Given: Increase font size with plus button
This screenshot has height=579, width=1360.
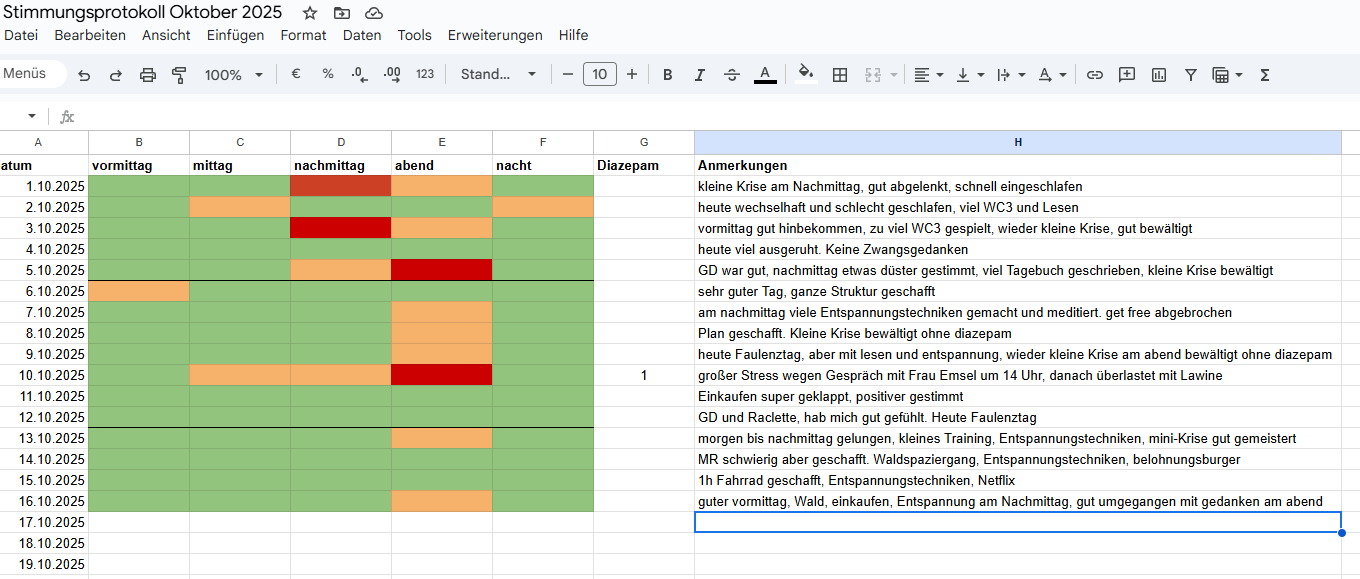Looking at the screenshot, I should [632, 75].
